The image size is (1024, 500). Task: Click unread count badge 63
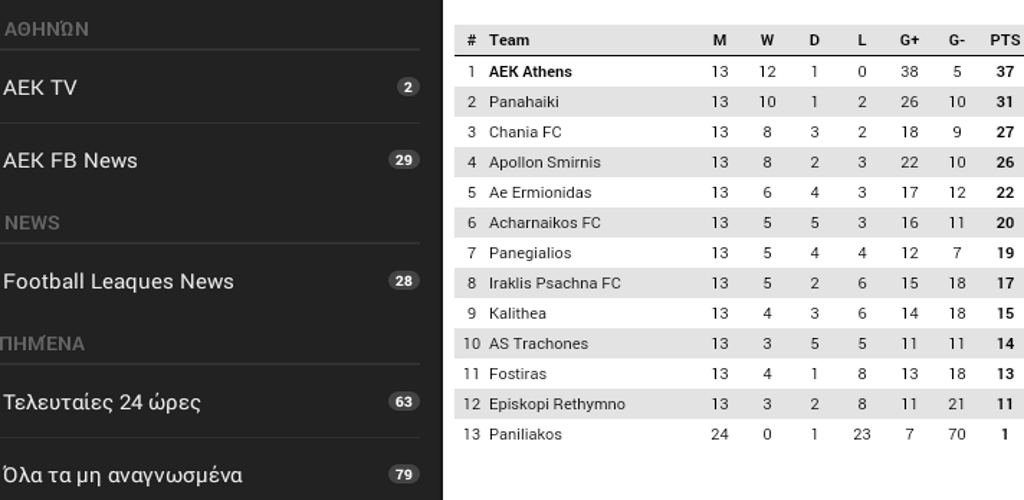(404, 401)
